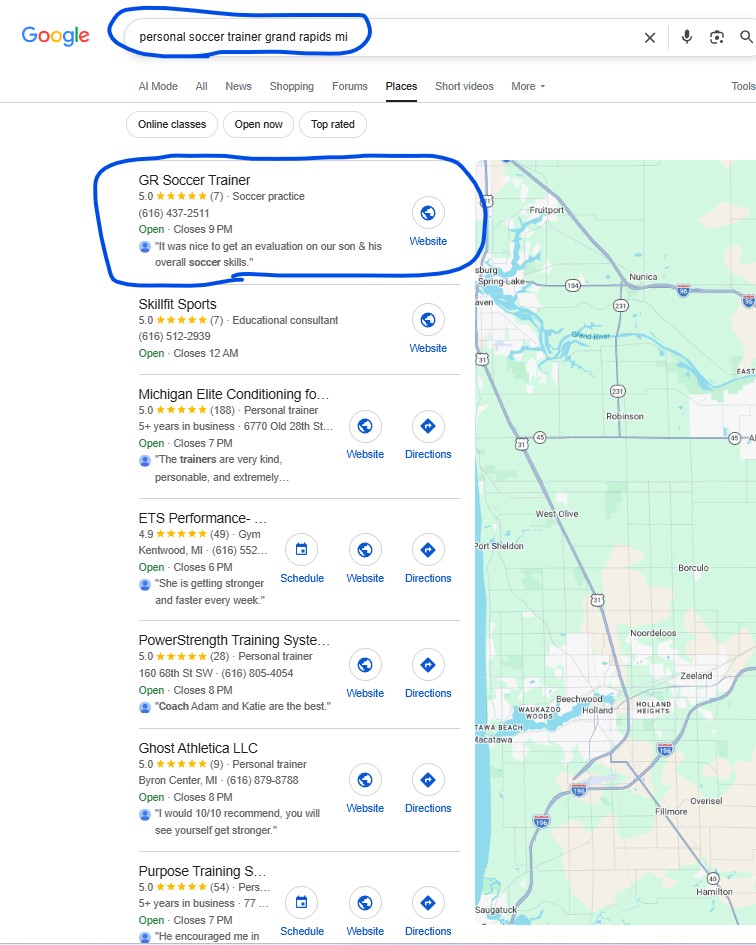Open PowerStrength Training website icon
756x945 pixels.
click(365, 665)
